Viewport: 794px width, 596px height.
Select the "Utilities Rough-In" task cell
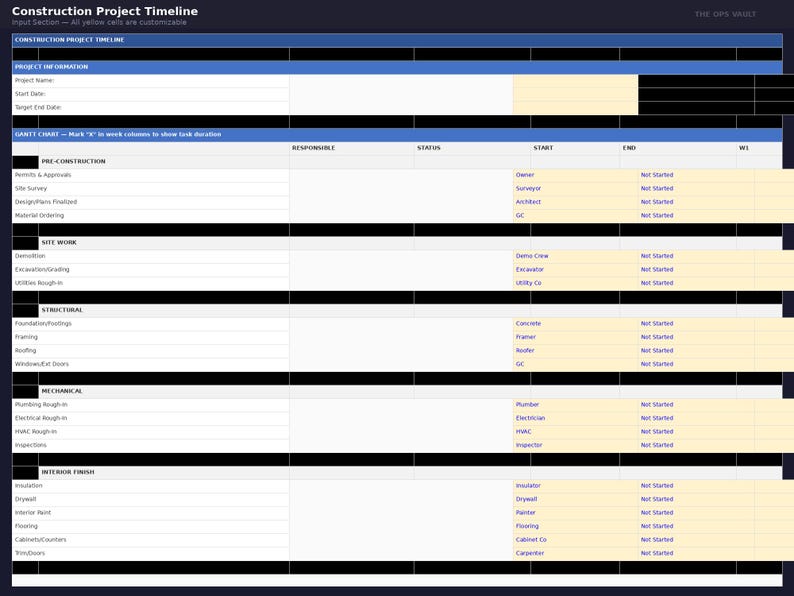click(x=150, y=284)
